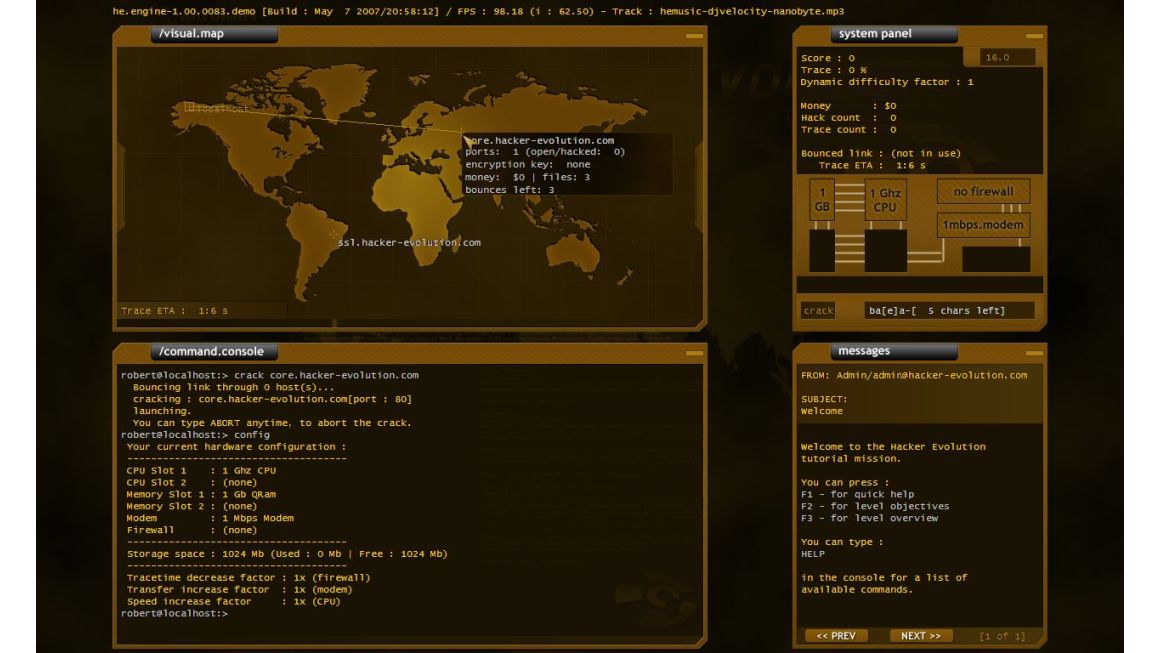Click the empty memory slot below 1 GB
Image resolution: width=1160 pixels, height=653 pixels.
(822, 251)
